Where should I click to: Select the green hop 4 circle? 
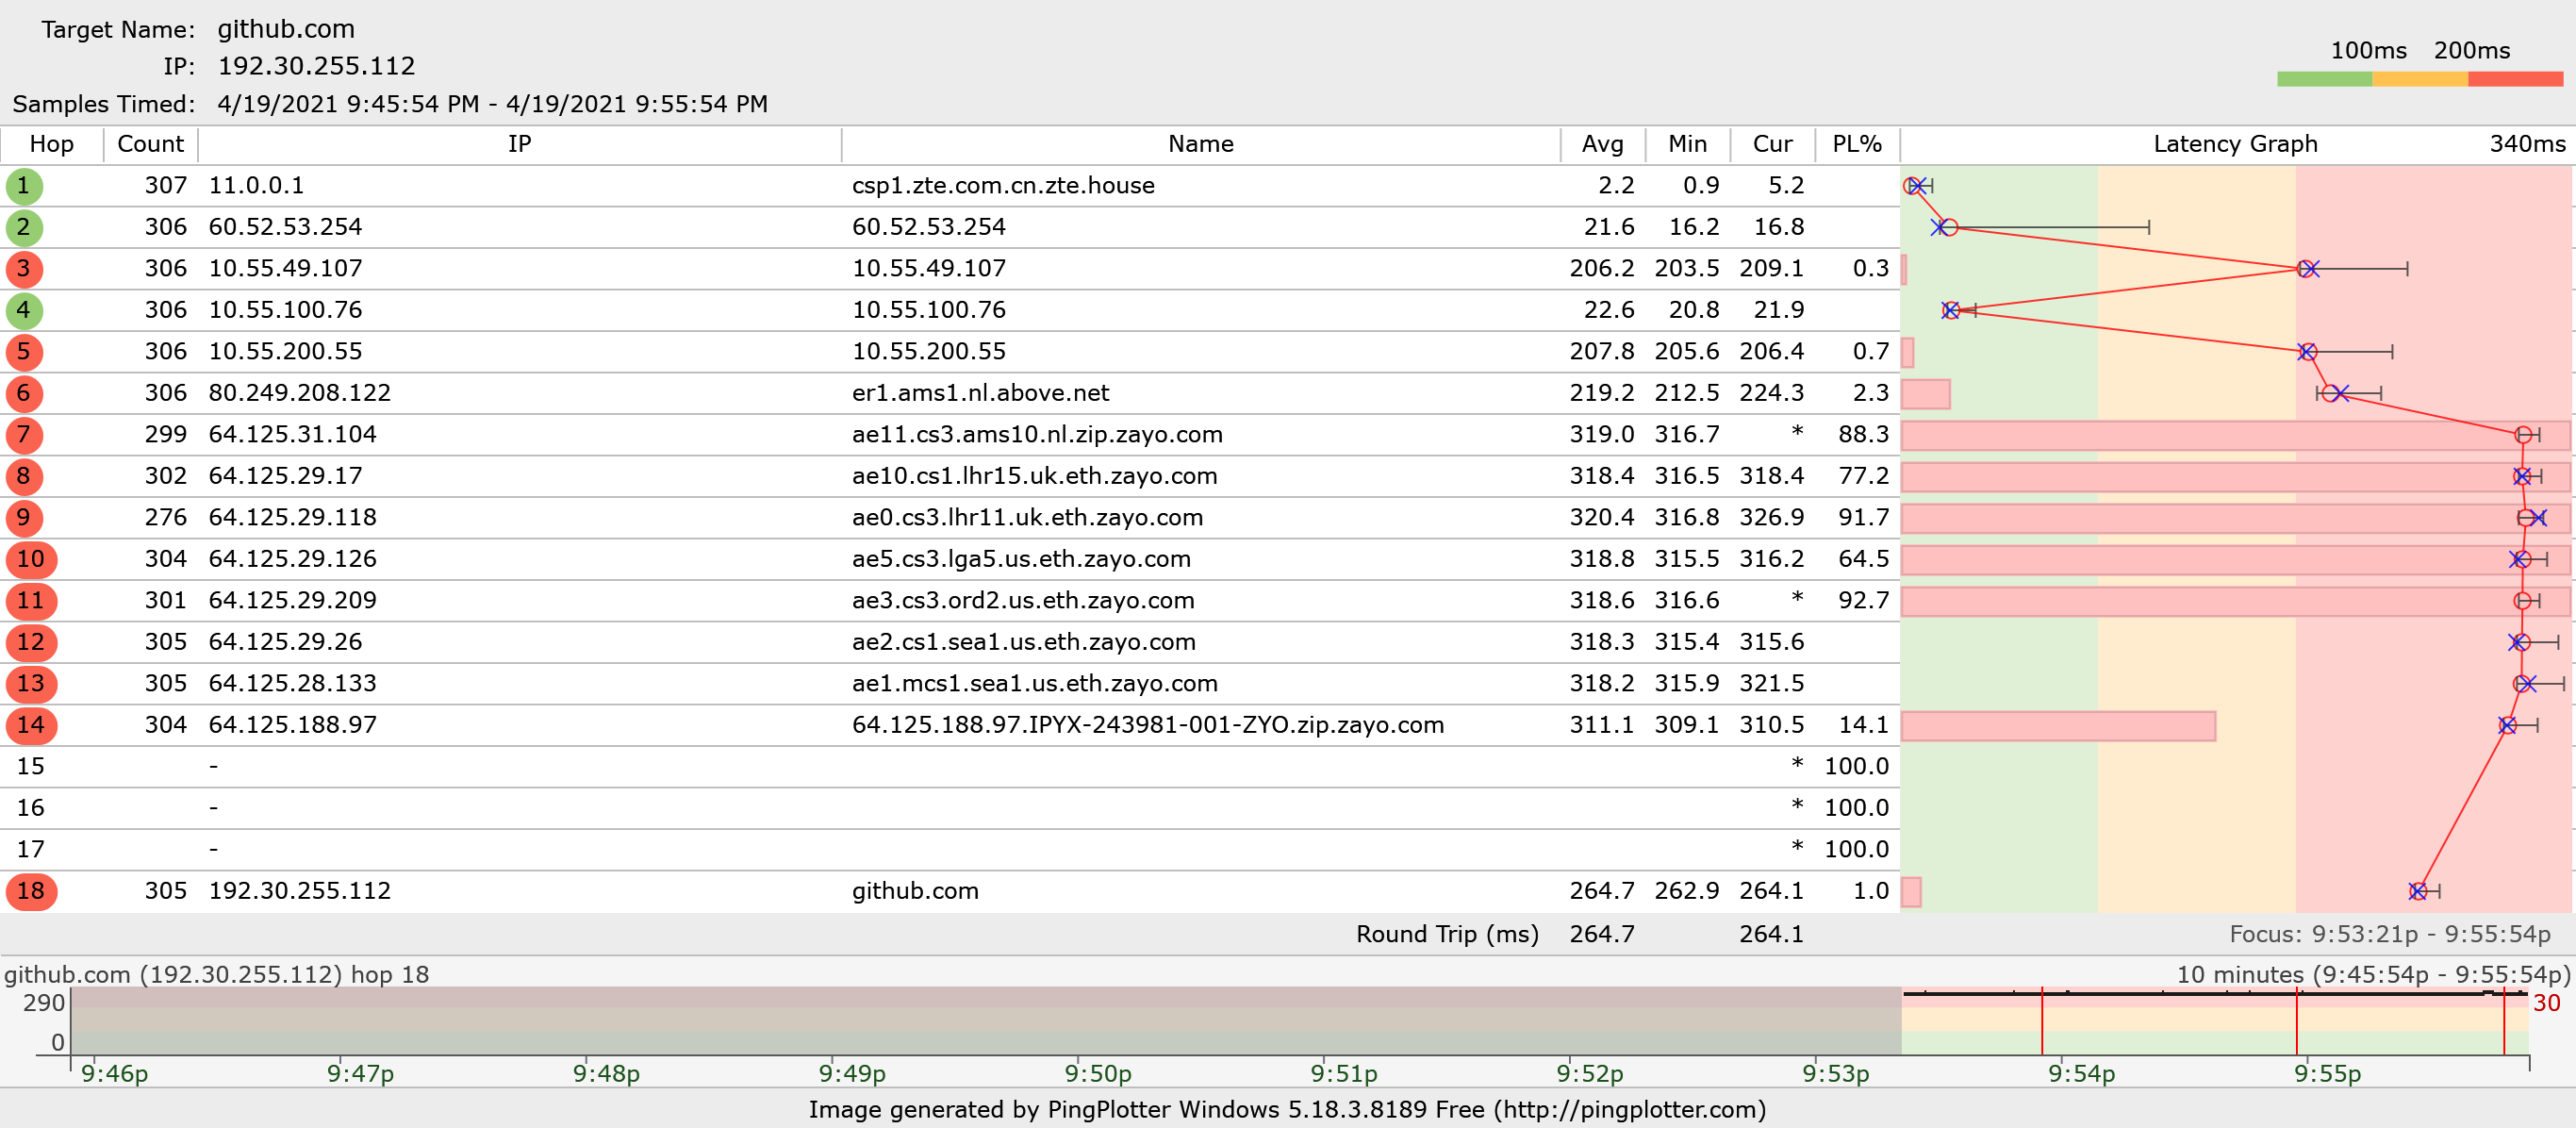tap(24, 311)
